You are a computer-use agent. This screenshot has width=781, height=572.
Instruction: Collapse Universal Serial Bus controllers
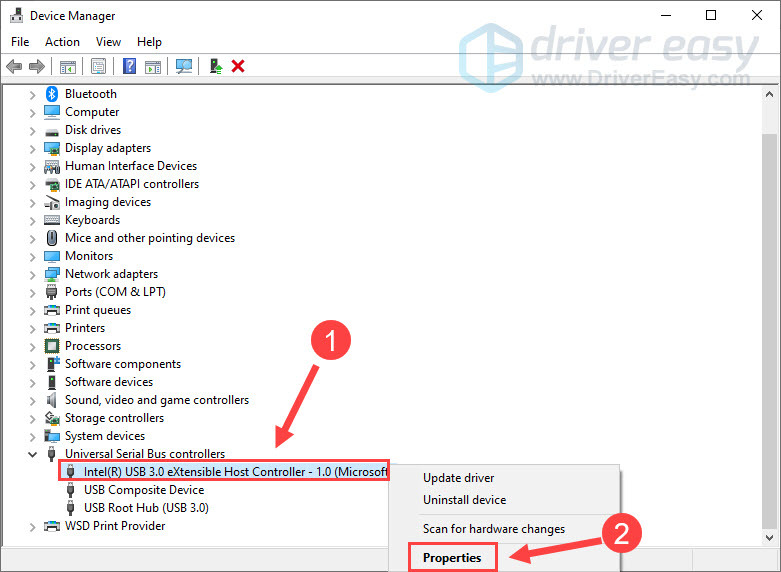tap(32, 454)
